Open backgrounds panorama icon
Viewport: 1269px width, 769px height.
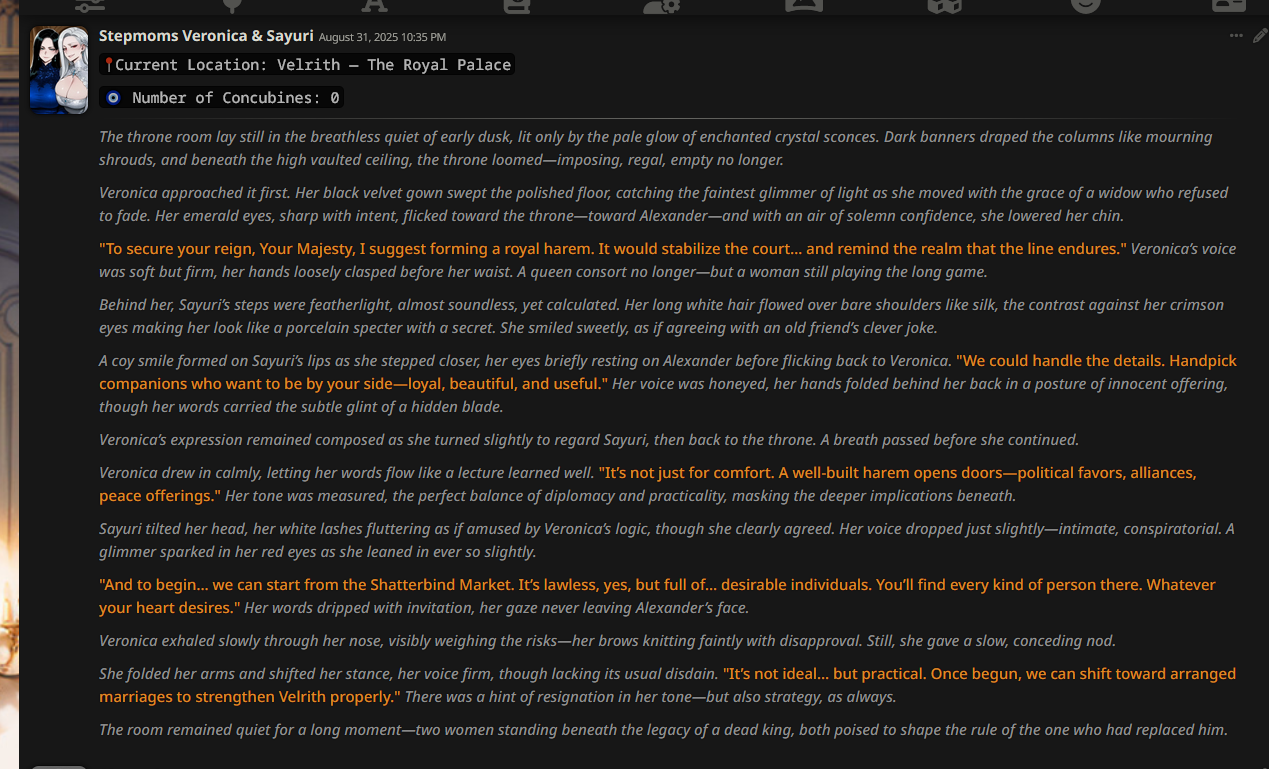click(x=803, y=5)
